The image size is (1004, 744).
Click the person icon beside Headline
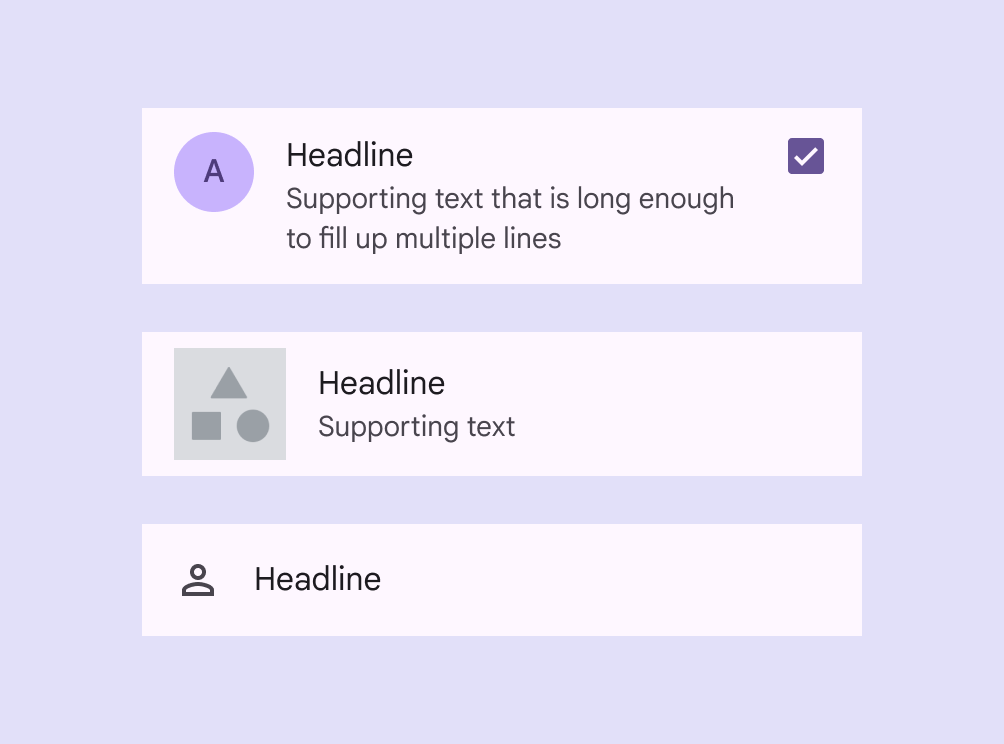[198, 580]
